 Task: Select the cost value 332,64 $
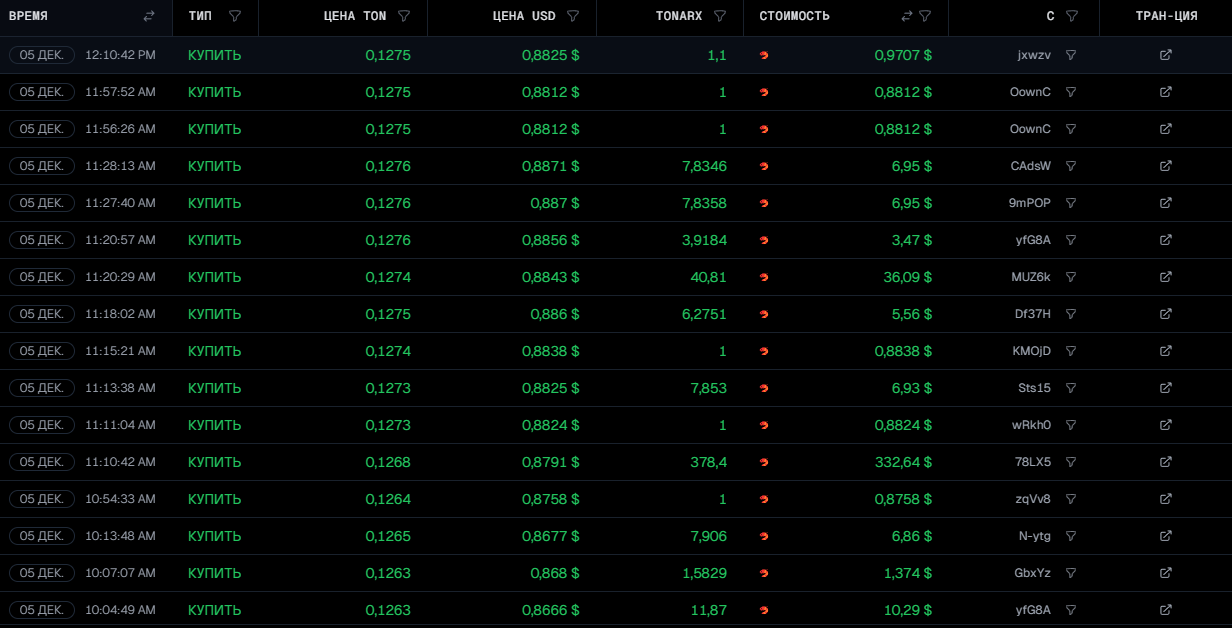[x=904, y=462]
